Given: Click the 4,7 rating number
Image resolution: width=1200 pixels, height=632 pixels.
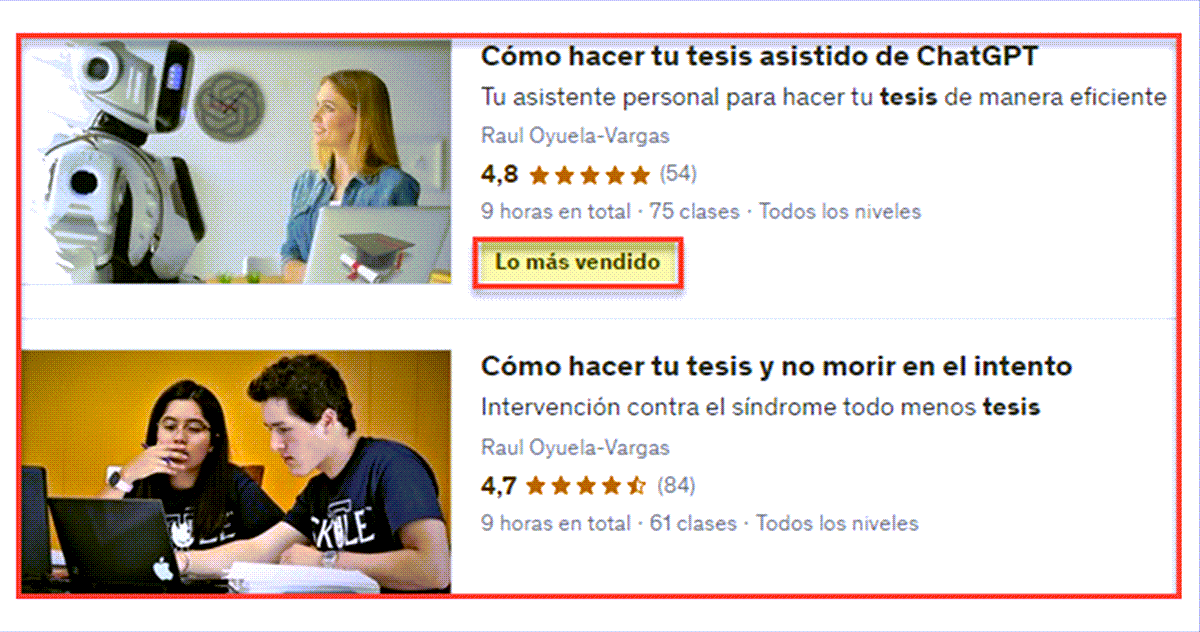Looking at the screenshot, I should click(x=498, y=487).
